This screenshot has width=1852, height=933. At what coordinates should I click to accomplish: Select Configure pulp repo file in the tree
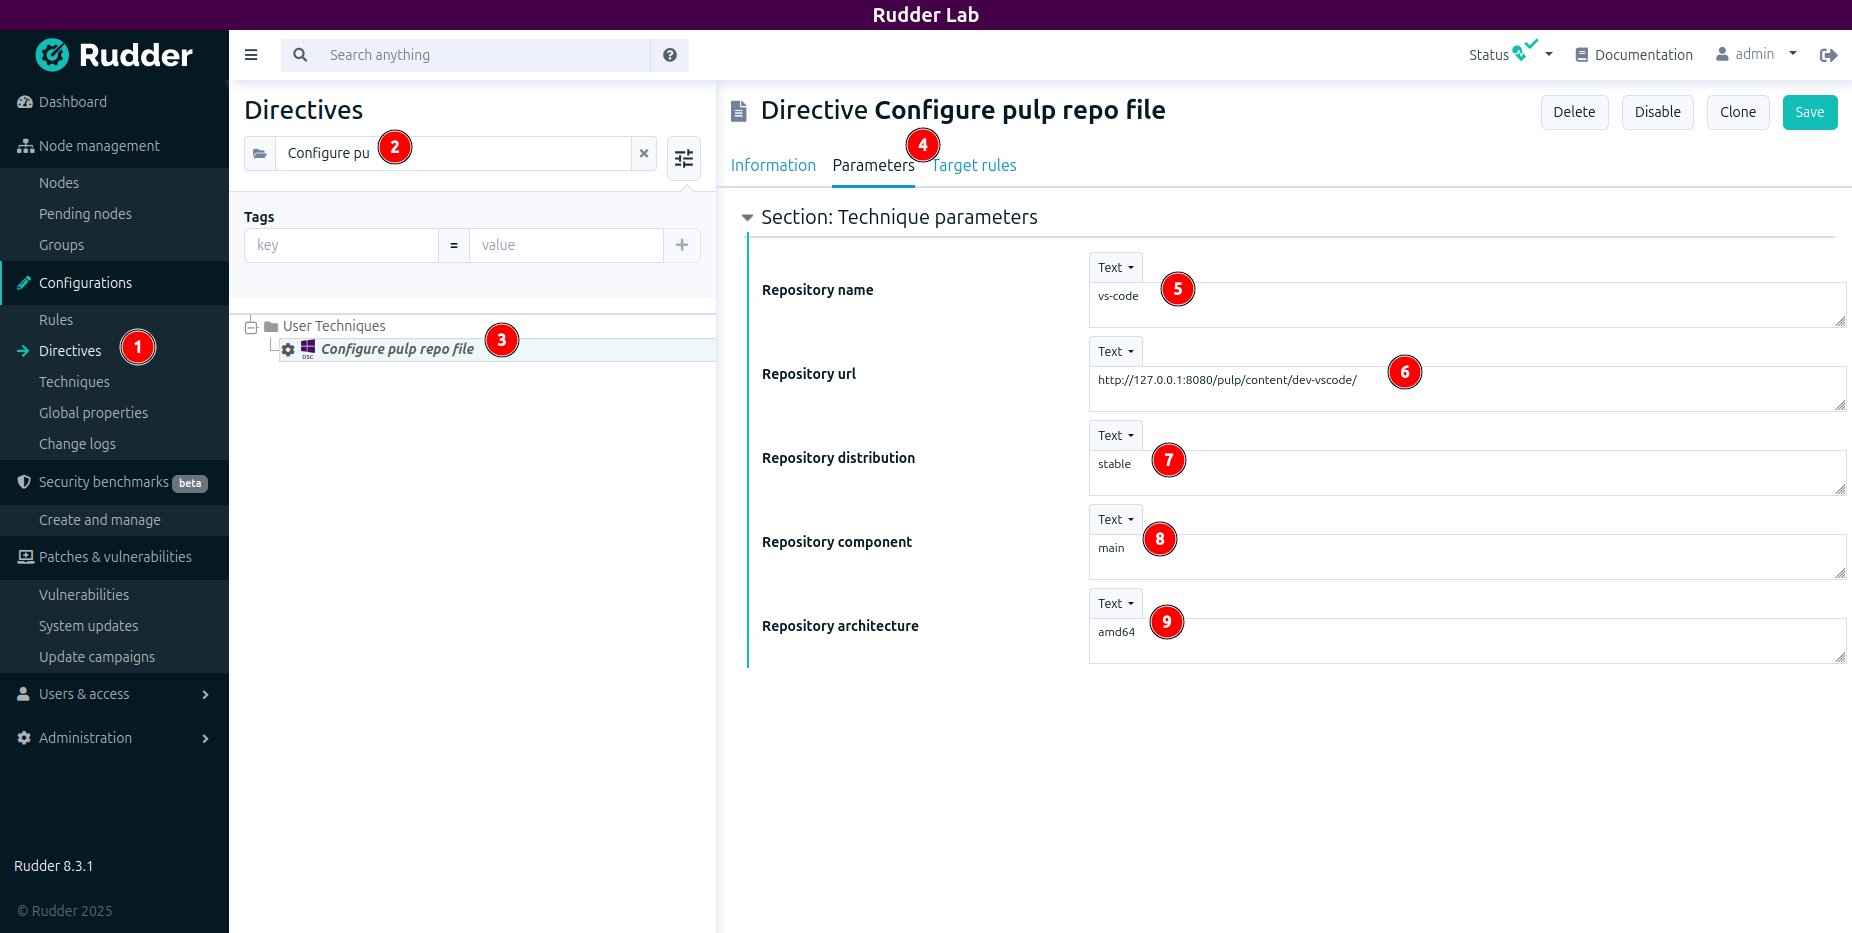[x=397, y=349]
